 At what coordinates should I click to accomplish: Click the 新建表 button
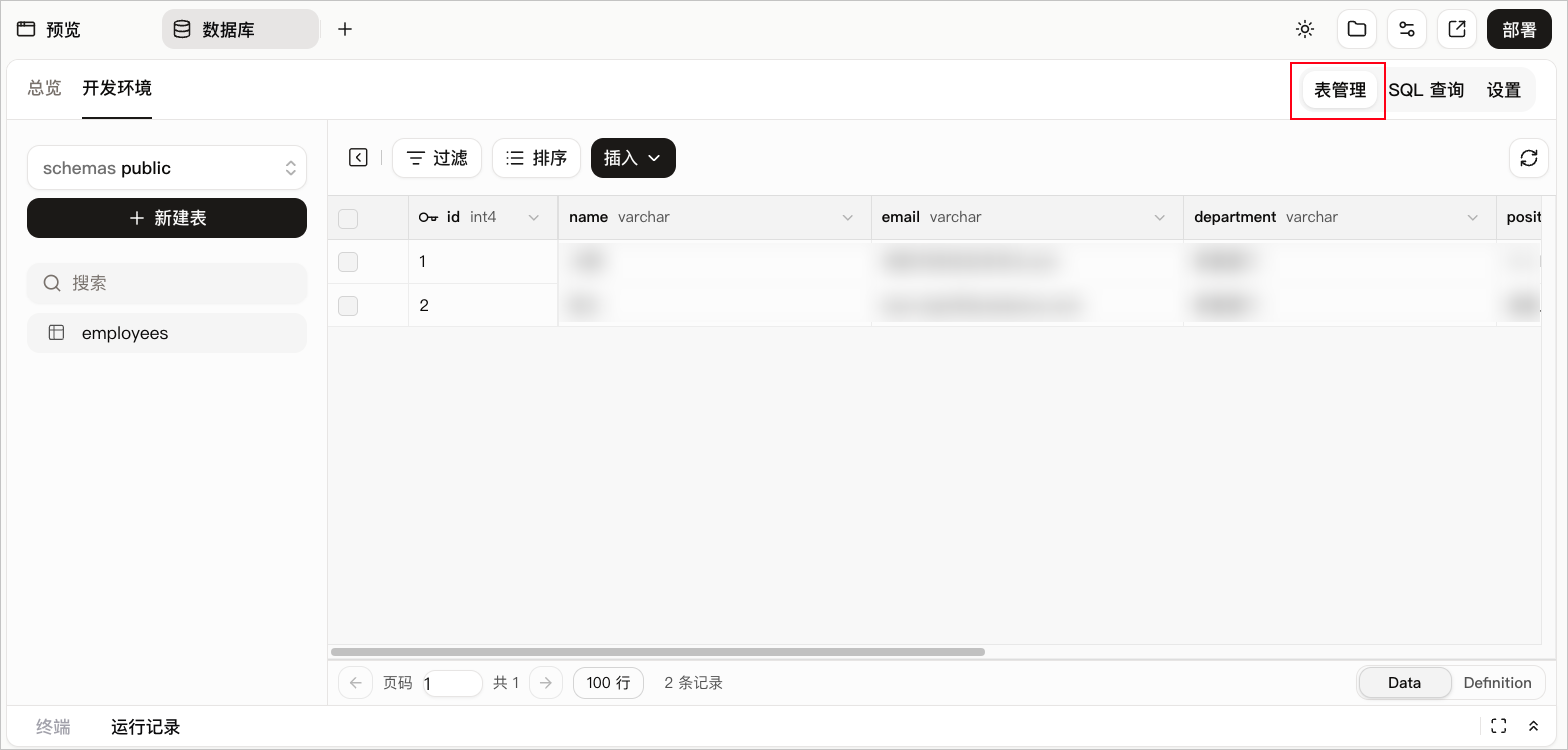167,218
